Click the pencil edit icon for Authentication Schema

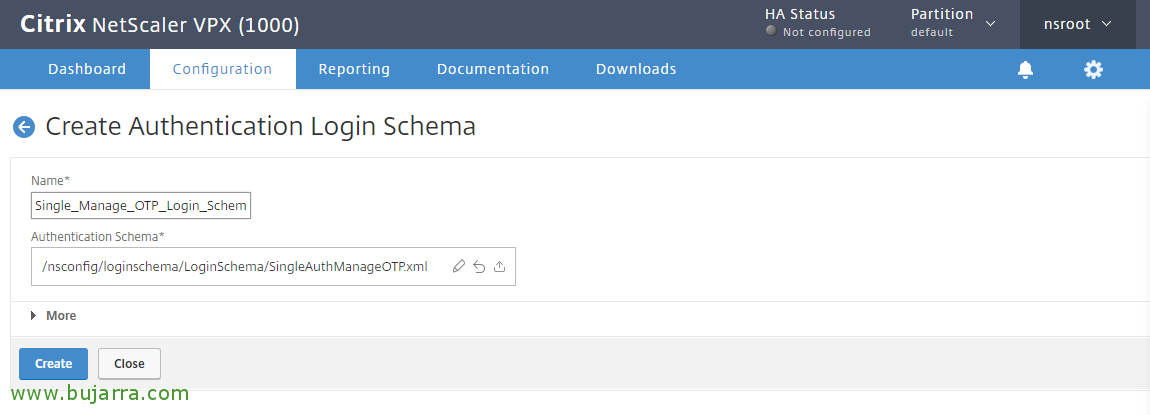coord(459,266)
